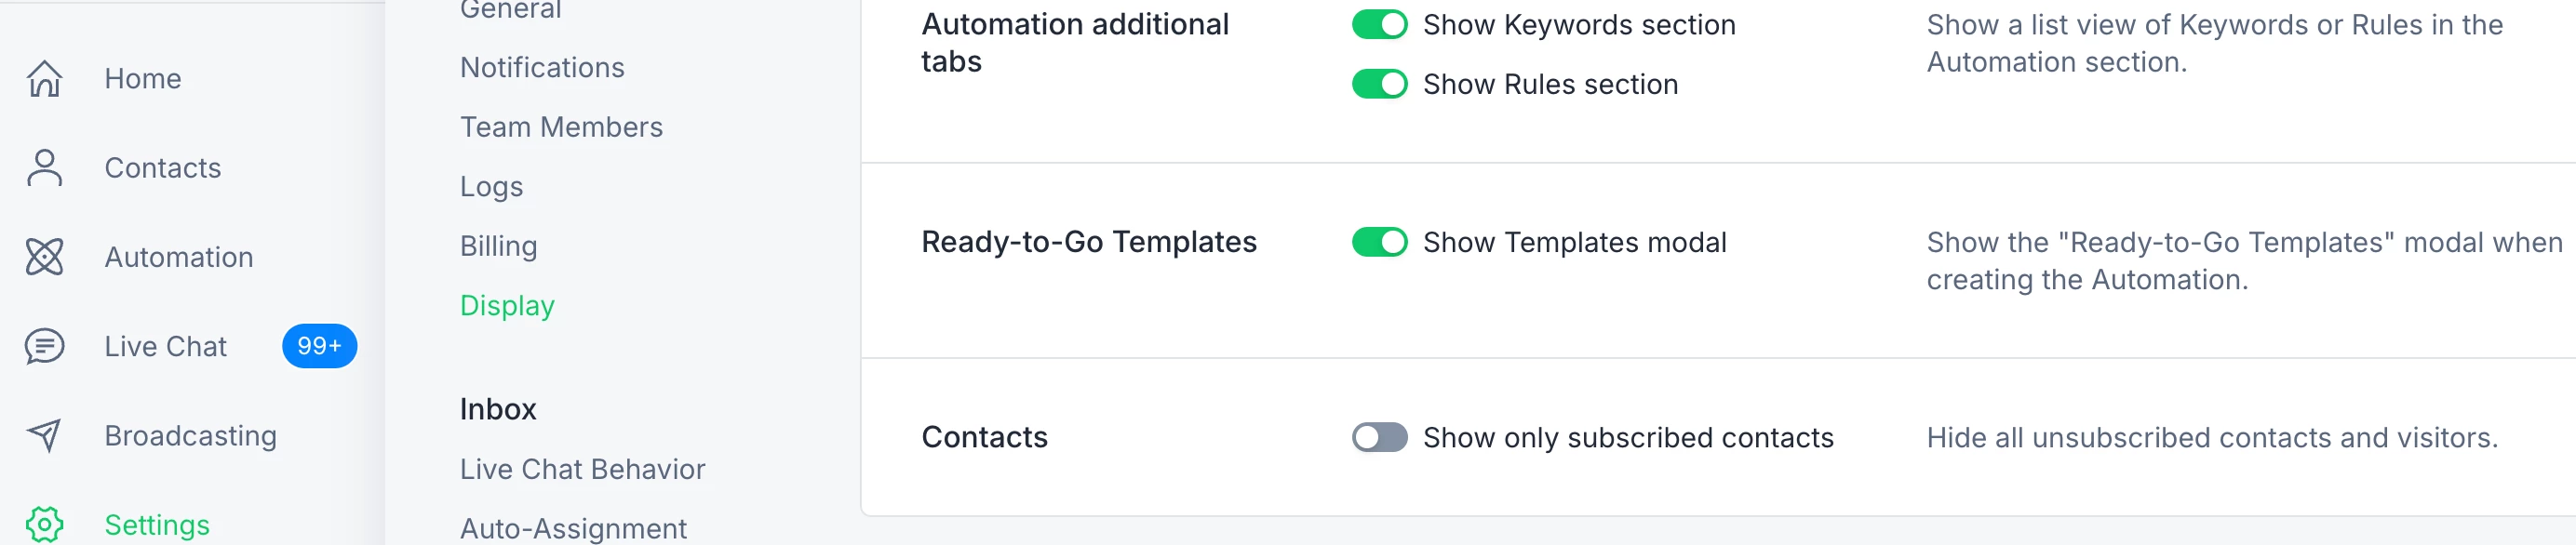
Task: Enable Show only subscribed contacts
Action: click(1379, 437)
